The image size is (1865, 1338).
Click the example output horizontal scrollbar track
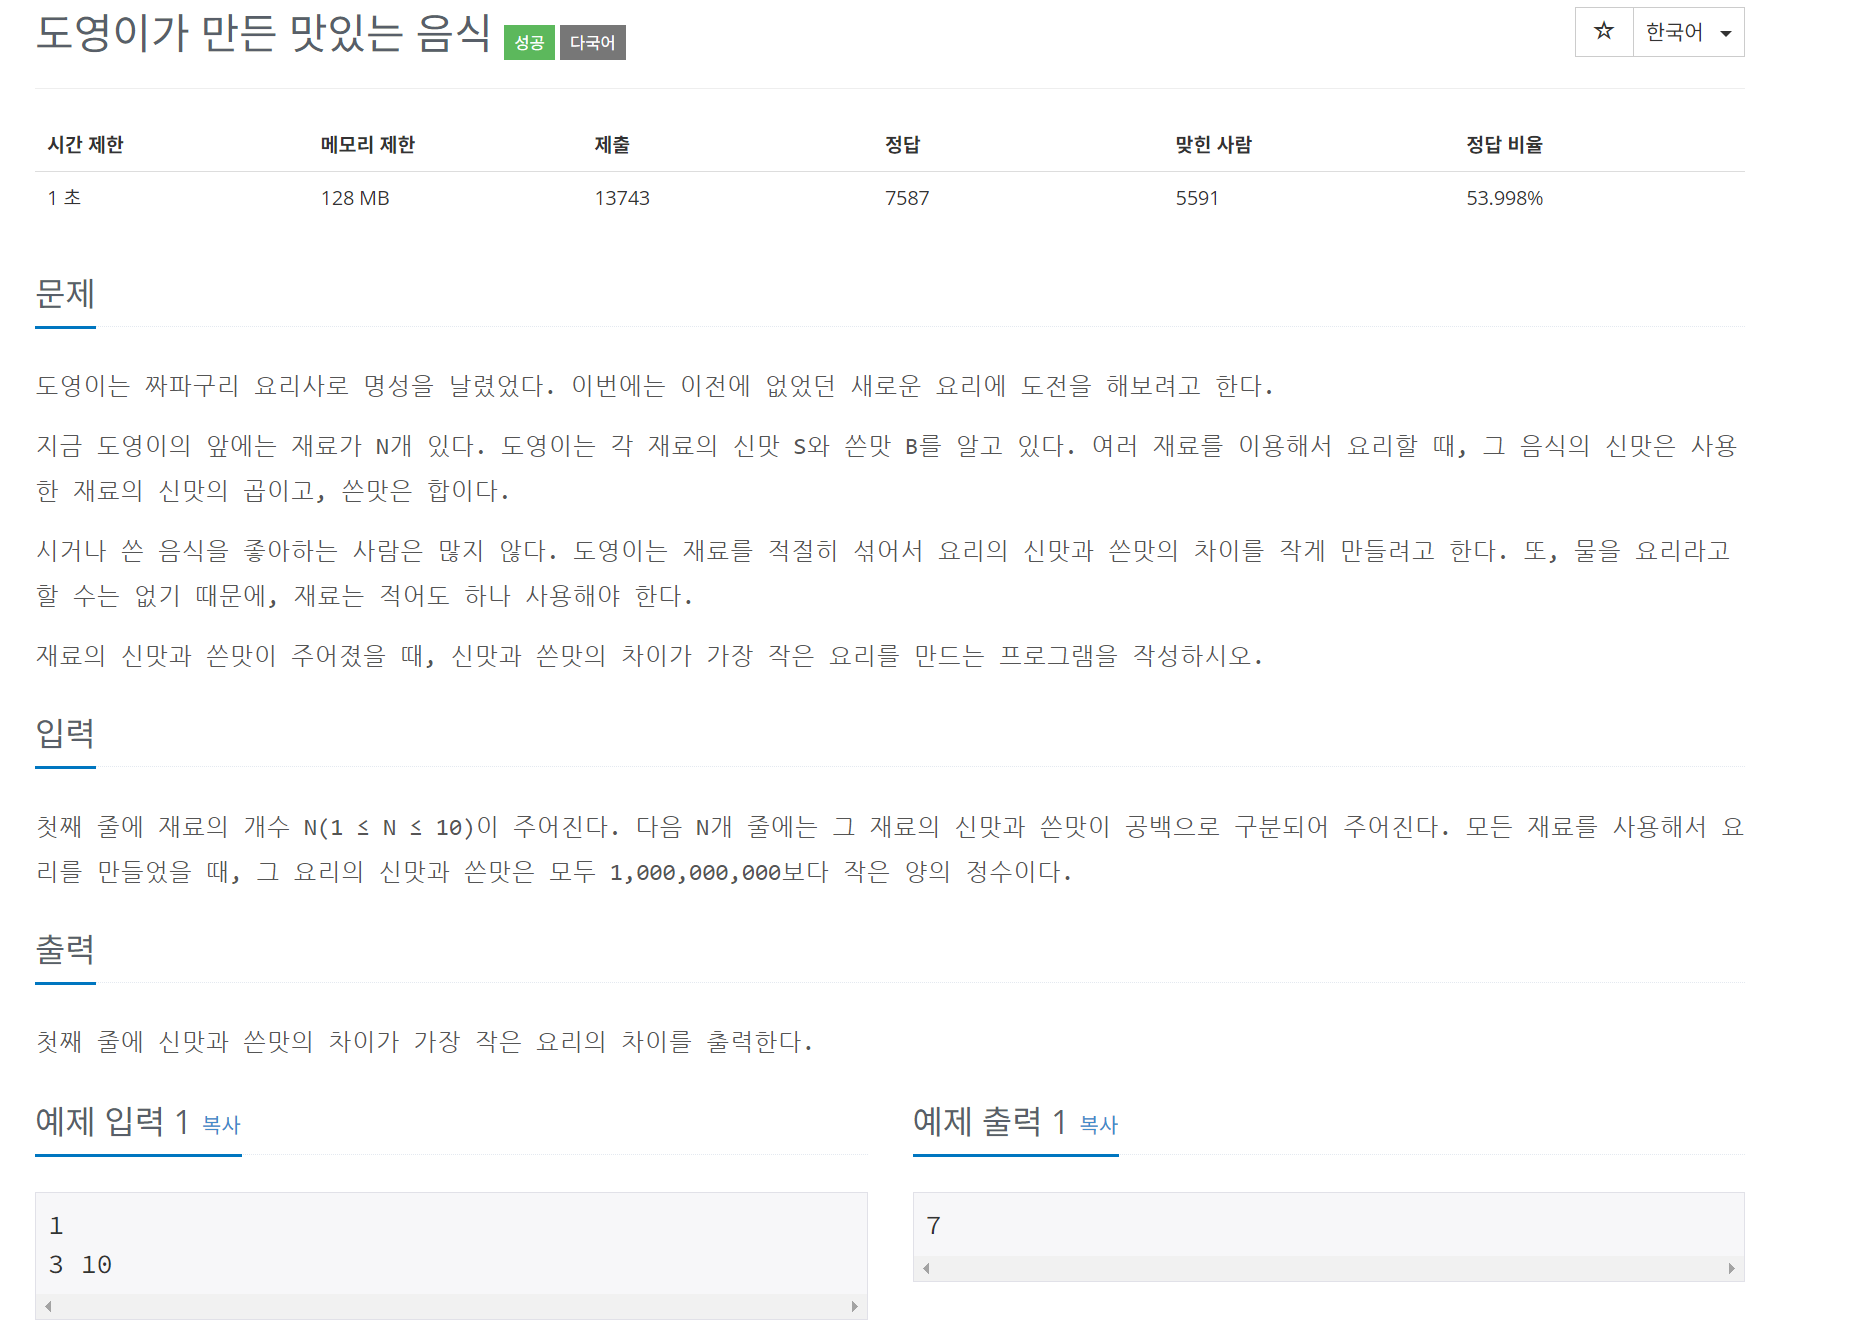(1329, 1268)
